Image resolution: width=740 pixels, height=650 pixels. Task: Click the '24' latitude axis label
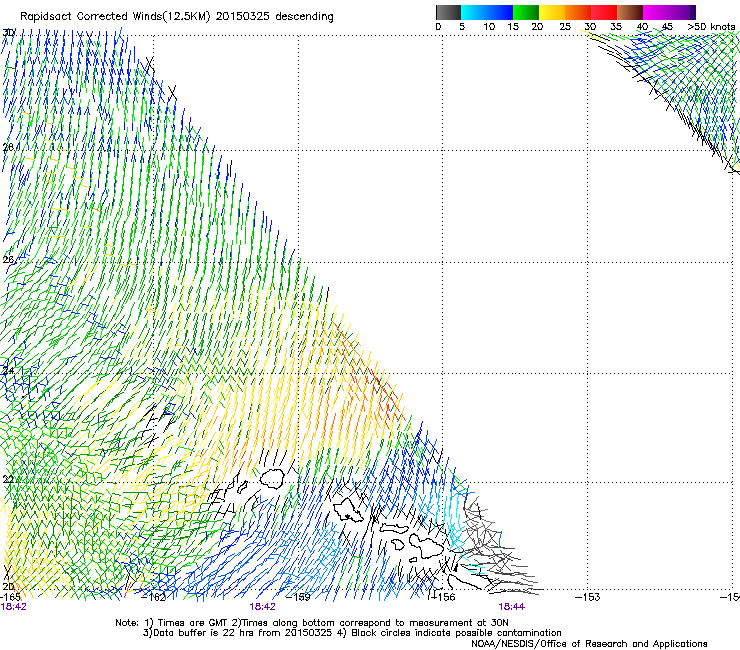(x=8, y=371)
